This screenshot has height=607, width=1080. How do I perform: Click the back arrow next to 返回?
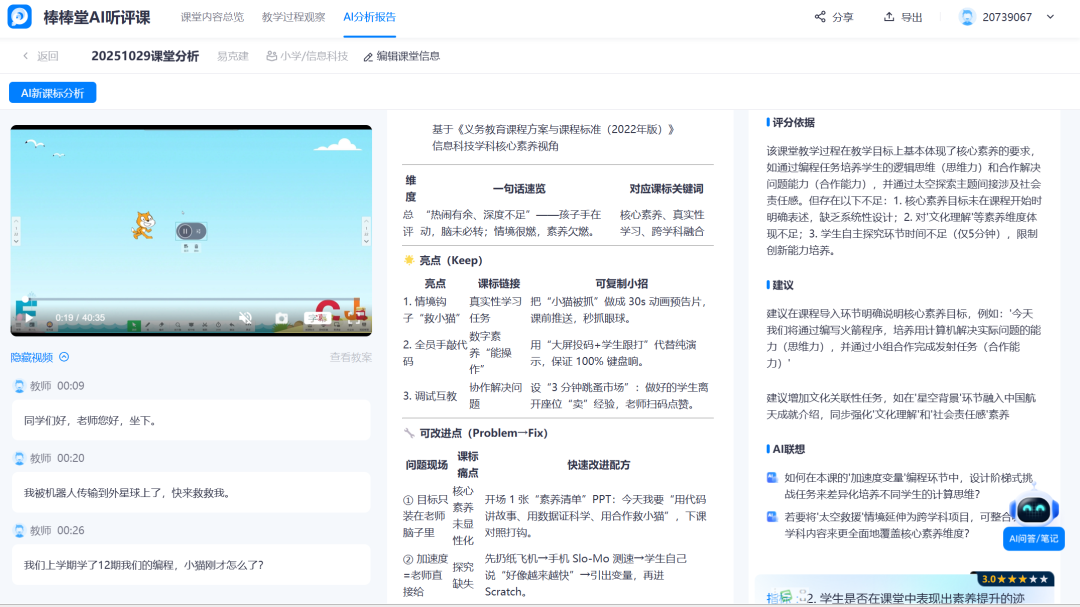pos(25,56)
